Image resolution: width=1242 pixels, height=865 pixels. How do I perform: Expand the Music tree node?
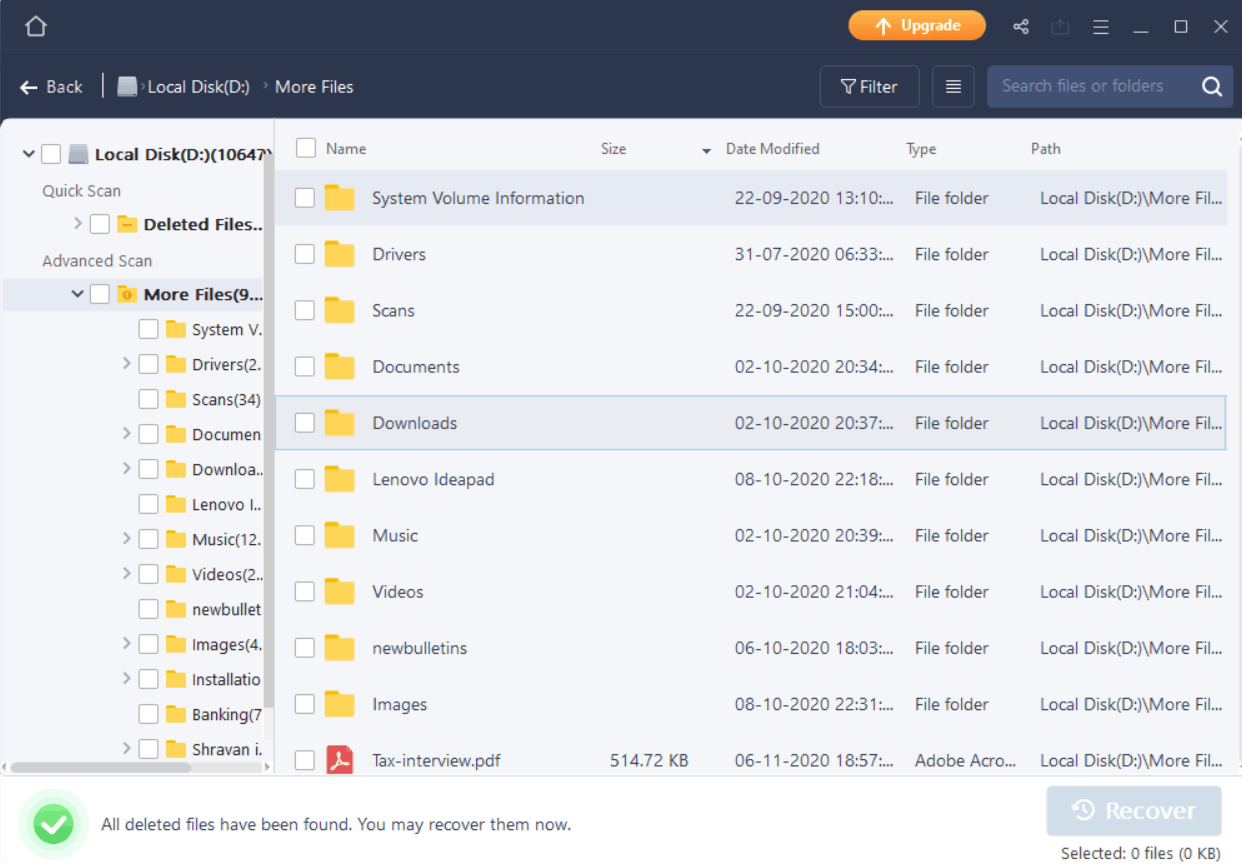click(126, 539)
